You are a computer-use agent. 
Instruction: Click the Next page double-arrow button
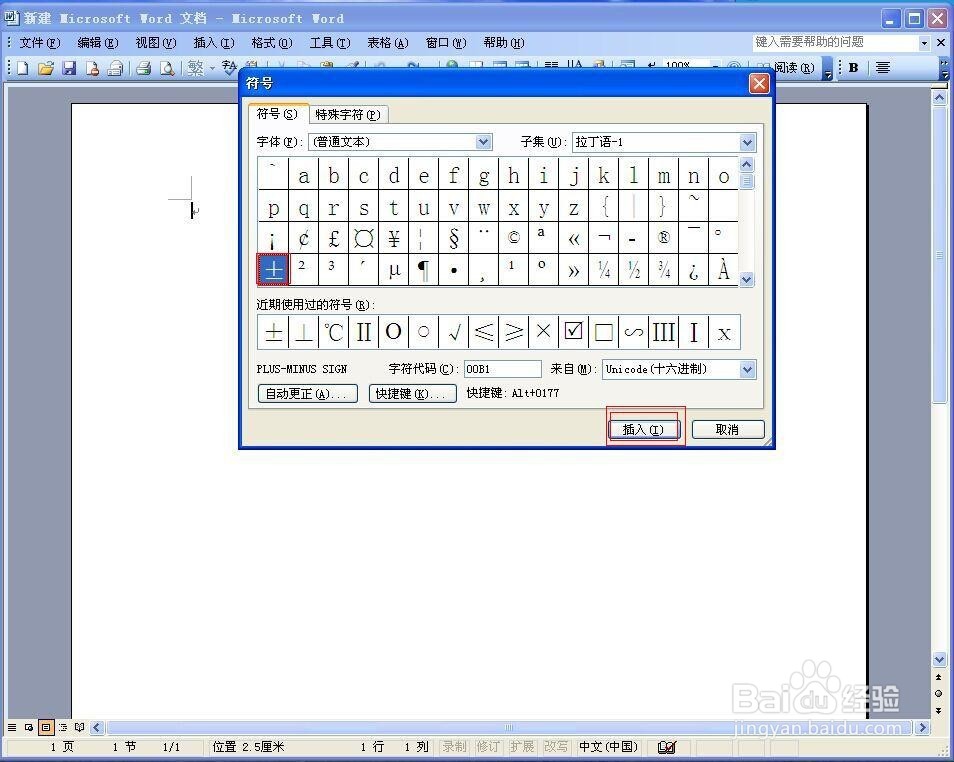[x=939, y=710]
